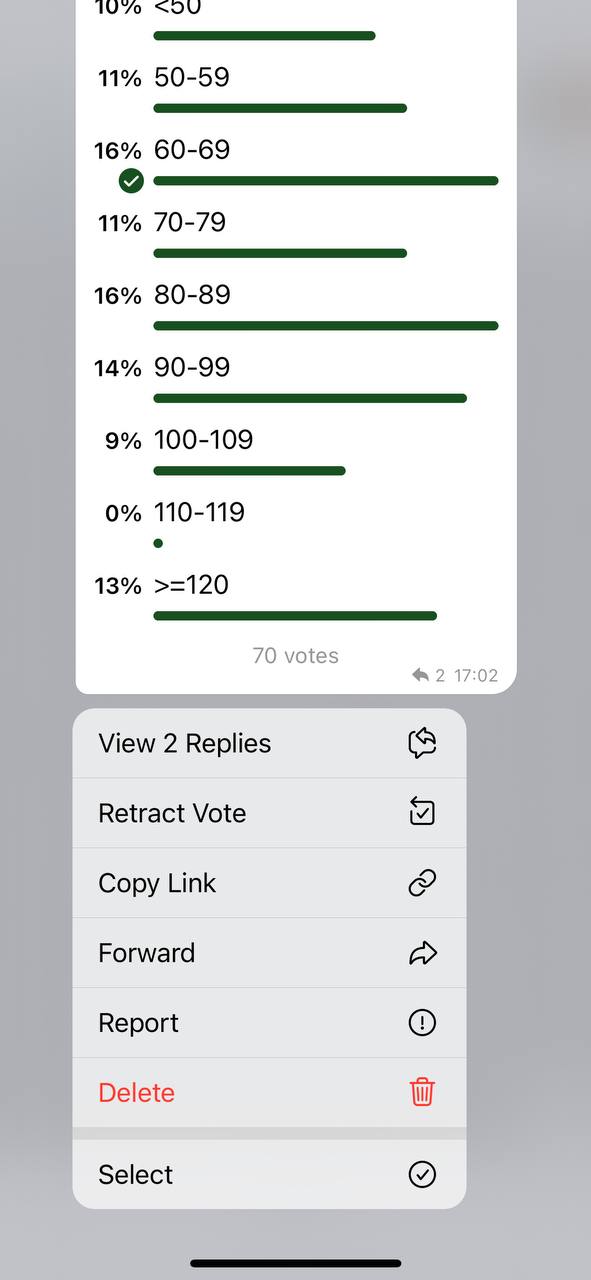Click the Retract Vote checkbox-arrow icon
The width and height of the screenshot is (591, 1280).
point(422,813)
